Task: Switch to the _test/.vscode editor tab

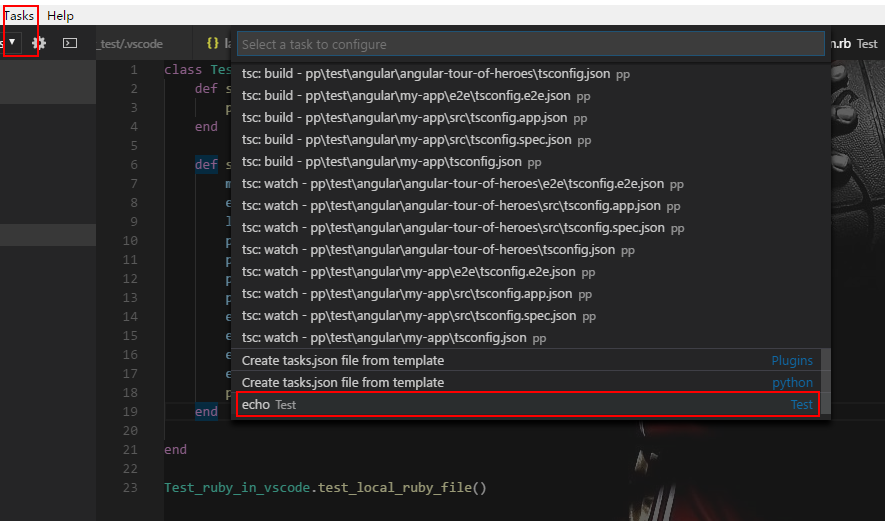Action: (131, 43)
